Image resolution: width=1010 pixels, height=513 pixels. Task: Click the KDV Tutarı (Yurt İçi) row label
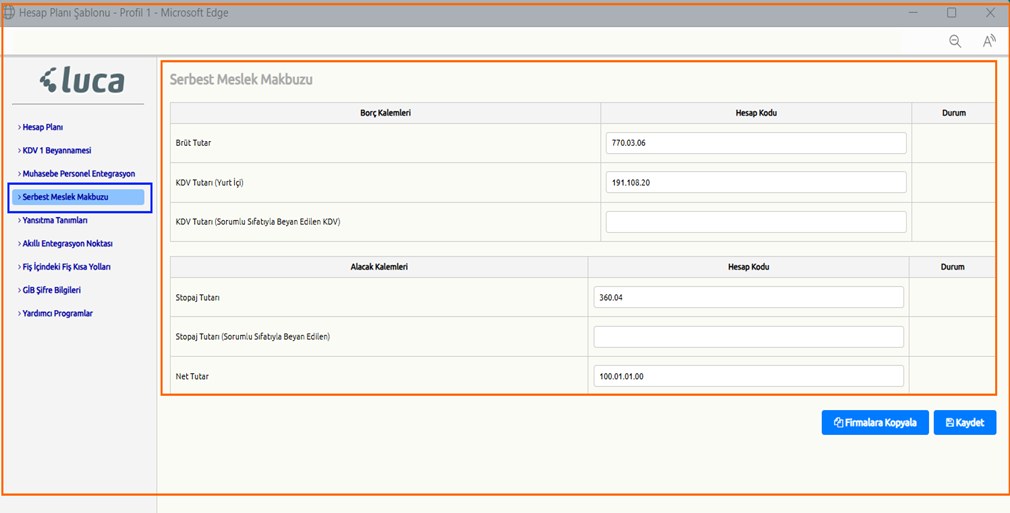click(x=210, y=182)
